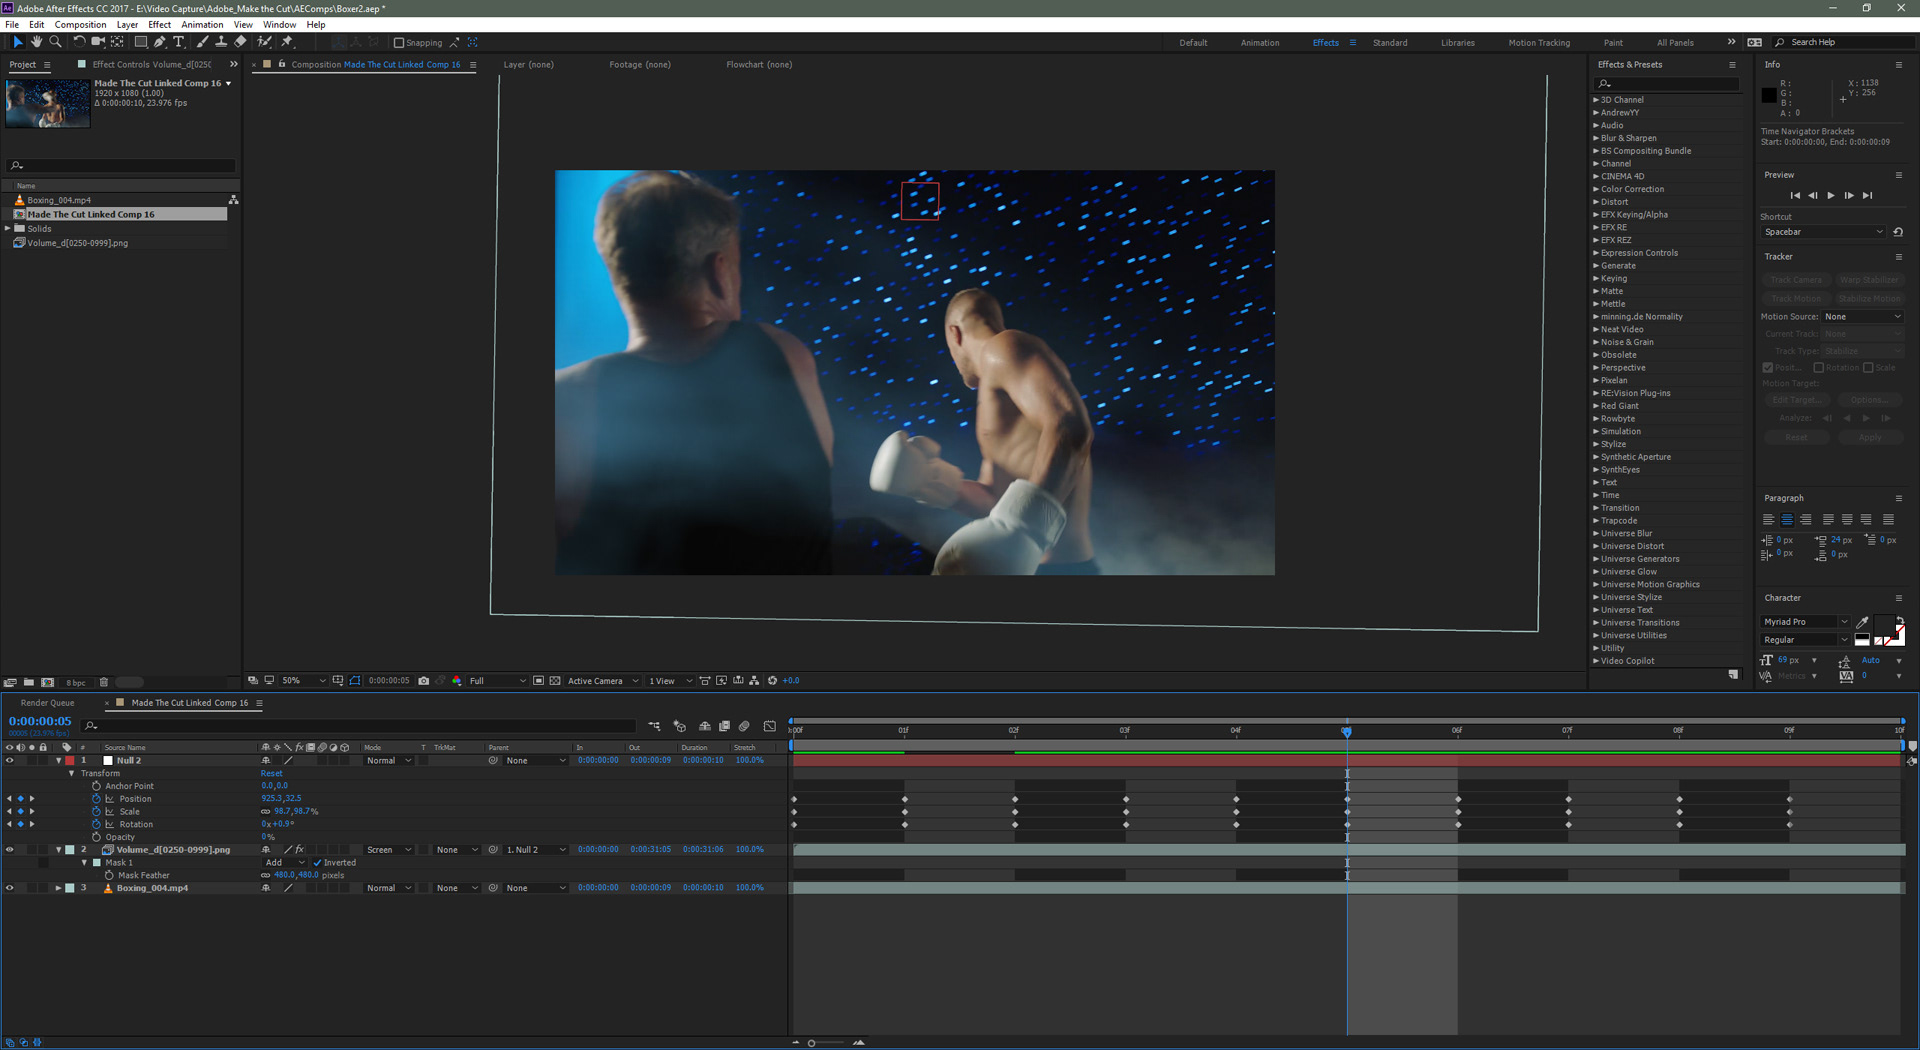Select the Pan Behind anchor point tool
The width and height of the screenshot is (1920, 1050).
[x=118, y=42]
